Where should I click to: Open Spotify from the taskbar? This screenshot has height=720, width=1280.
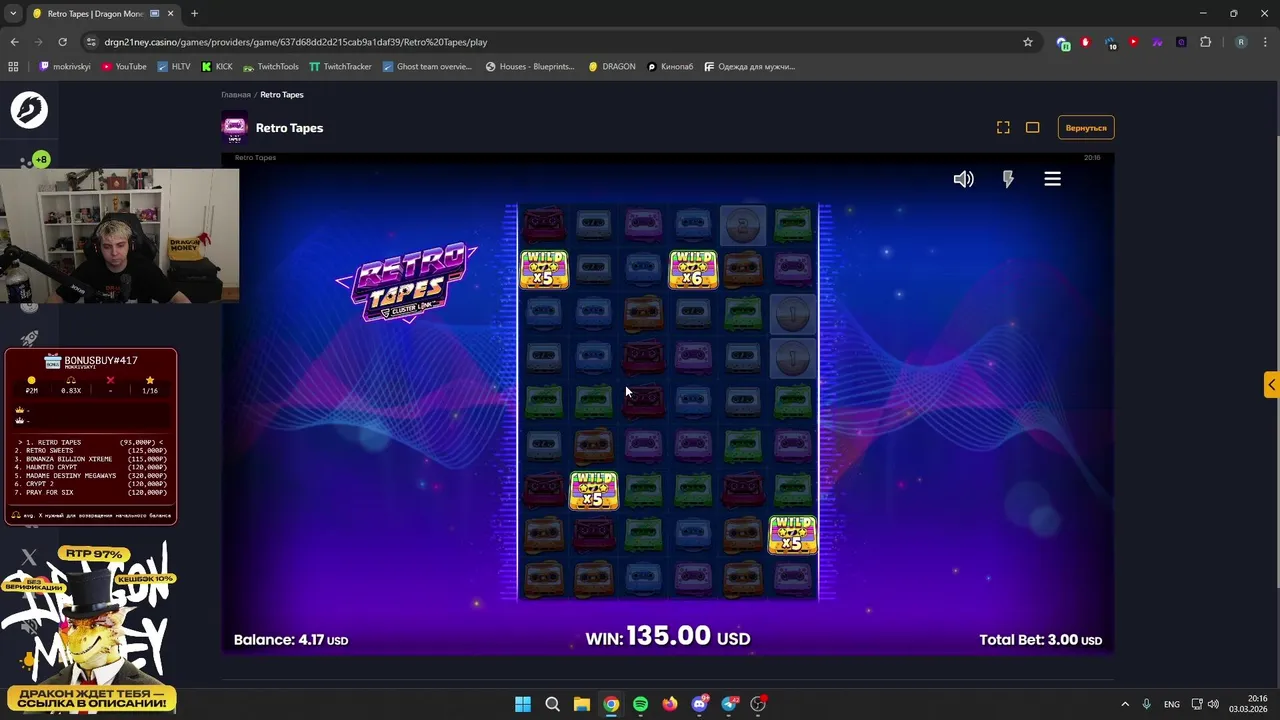(x=640, y=704)
